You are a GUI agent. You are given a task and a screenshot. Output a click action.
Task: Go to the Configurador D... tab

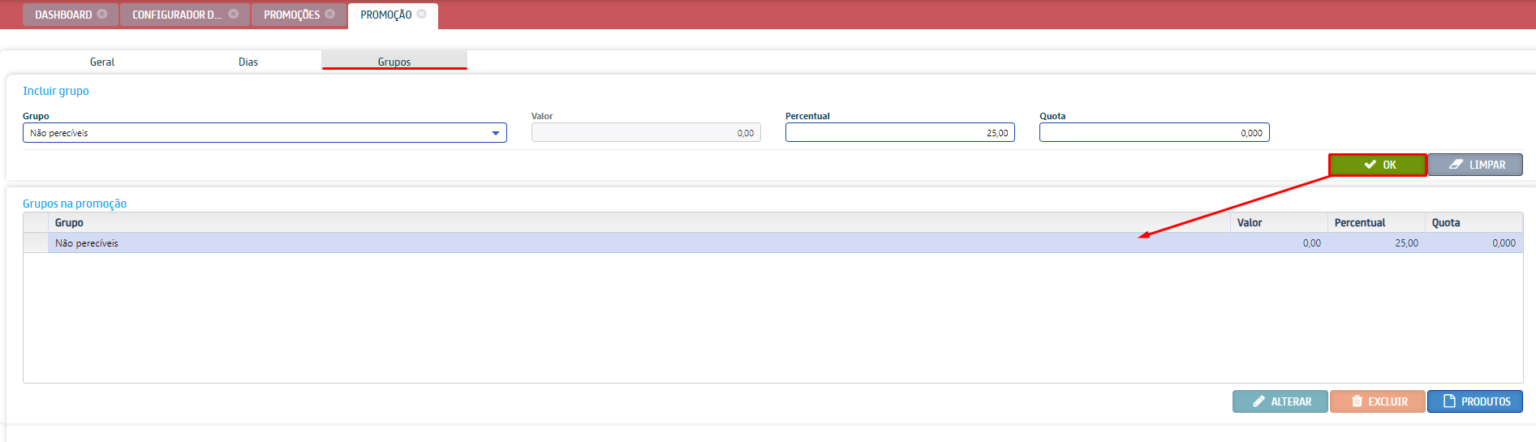(177, 15)
